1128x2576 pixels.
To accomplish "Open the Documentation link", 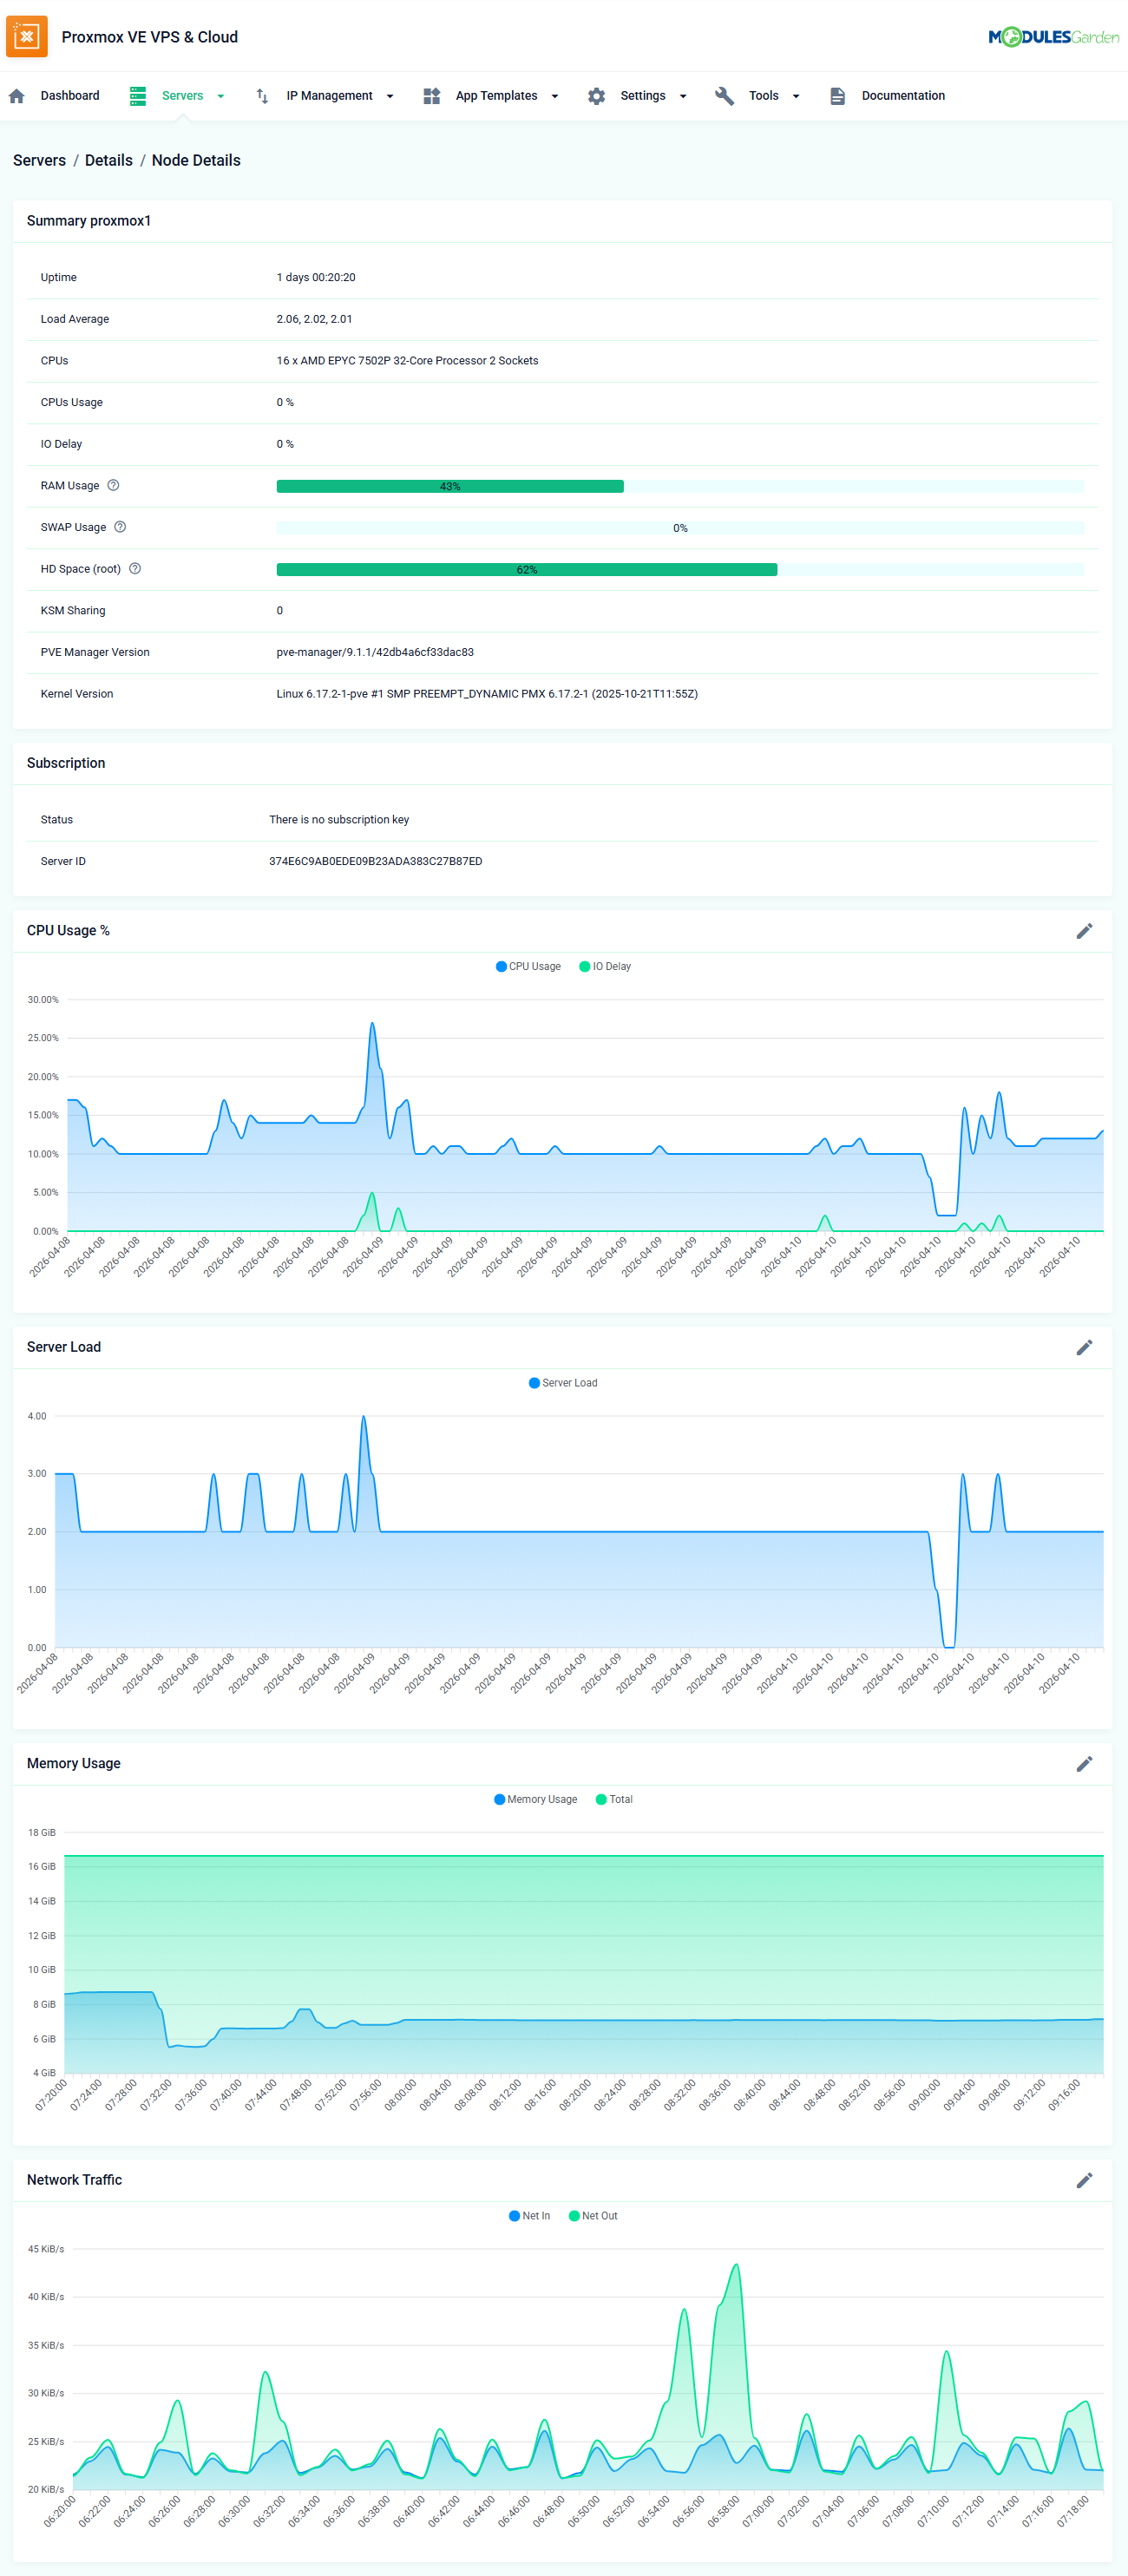I will 902,96.
